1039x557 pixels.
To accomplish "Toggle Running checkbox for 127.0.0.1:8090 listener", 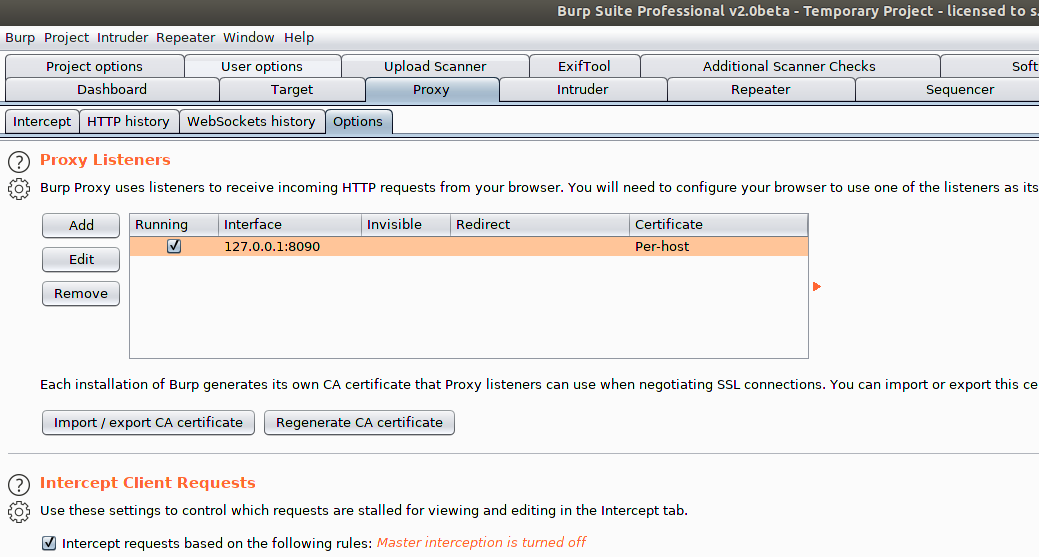I will [x=174, y=246].
